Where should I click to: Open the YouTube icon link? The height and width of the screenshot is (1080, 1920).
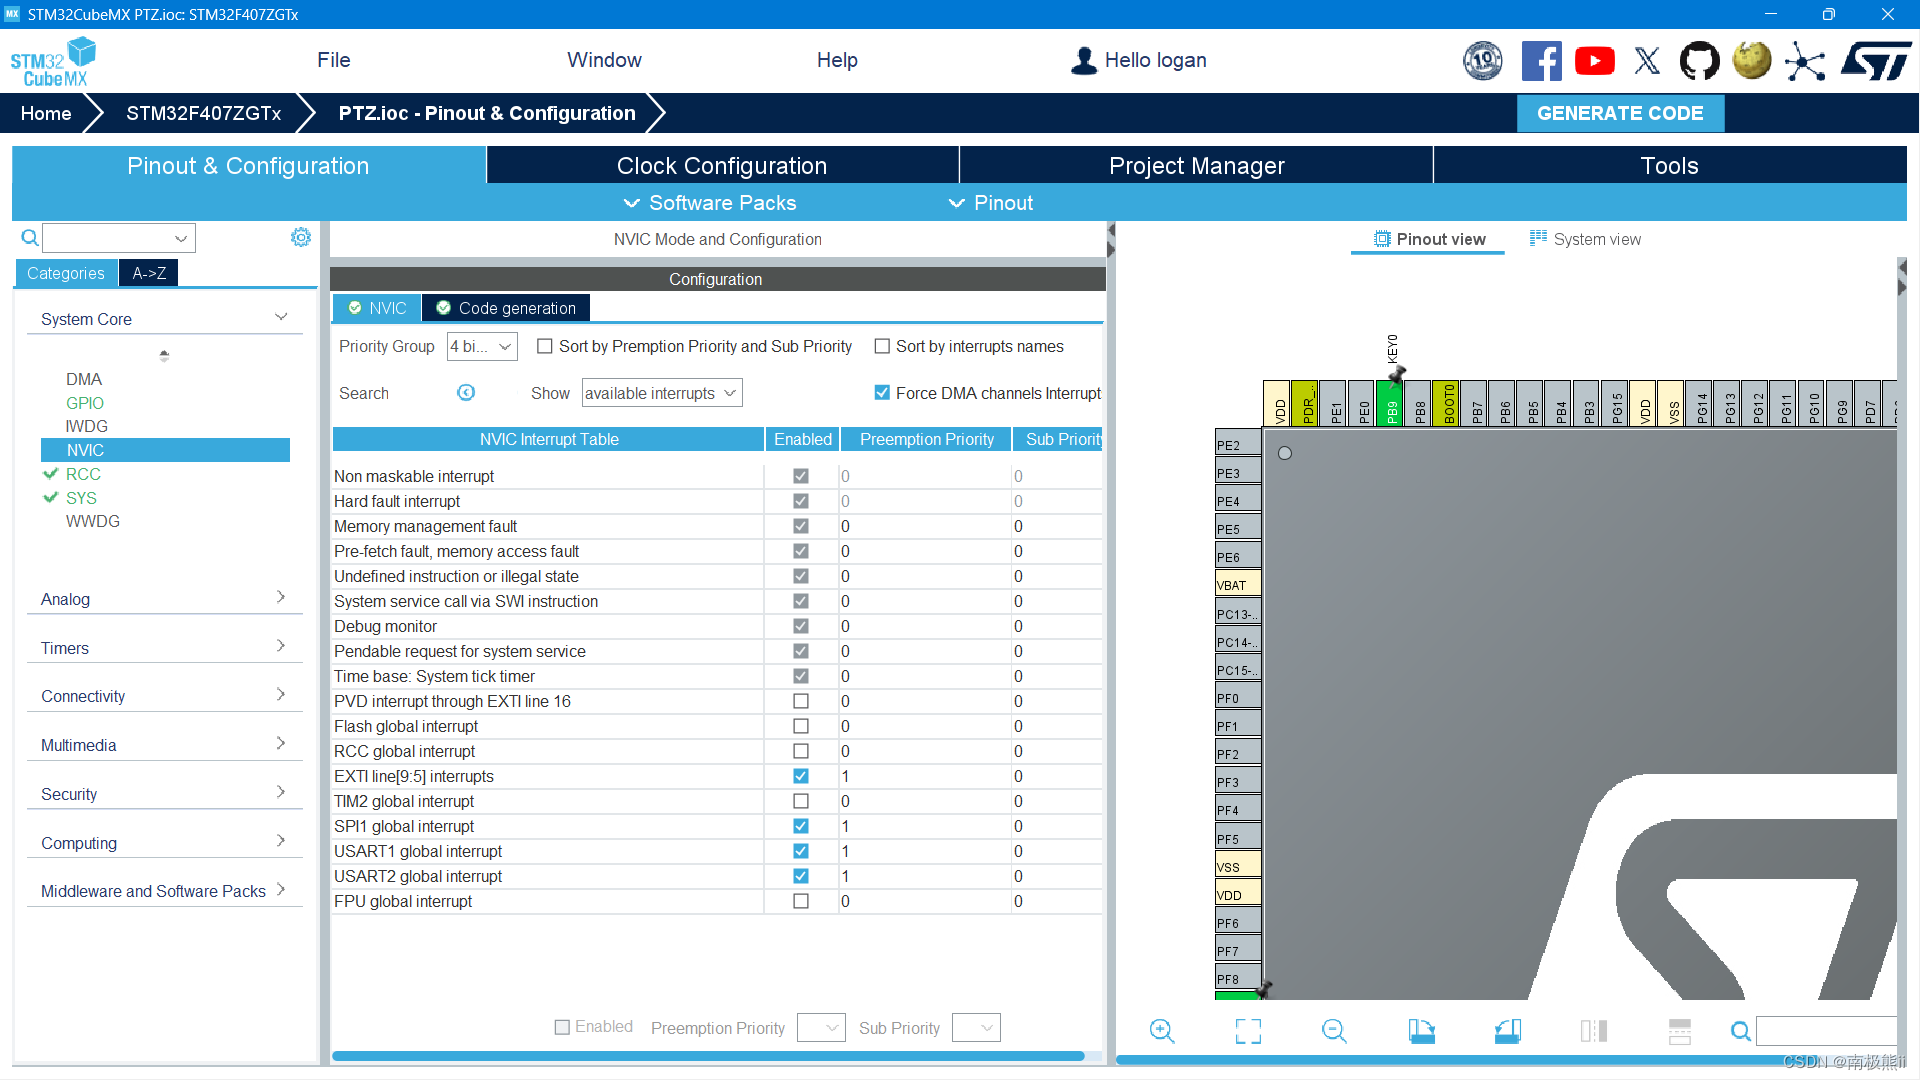click(1594, 61)
